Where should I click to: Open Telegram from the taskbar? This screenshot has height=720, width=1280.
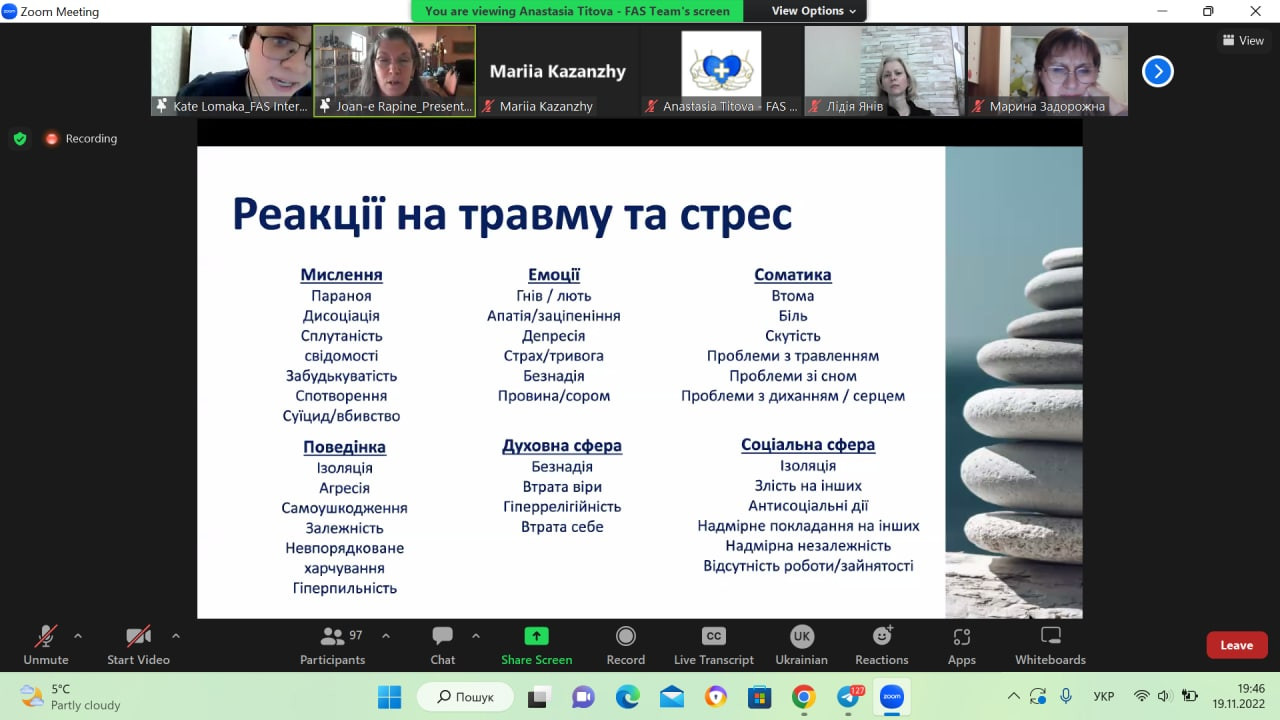[848, 697]
